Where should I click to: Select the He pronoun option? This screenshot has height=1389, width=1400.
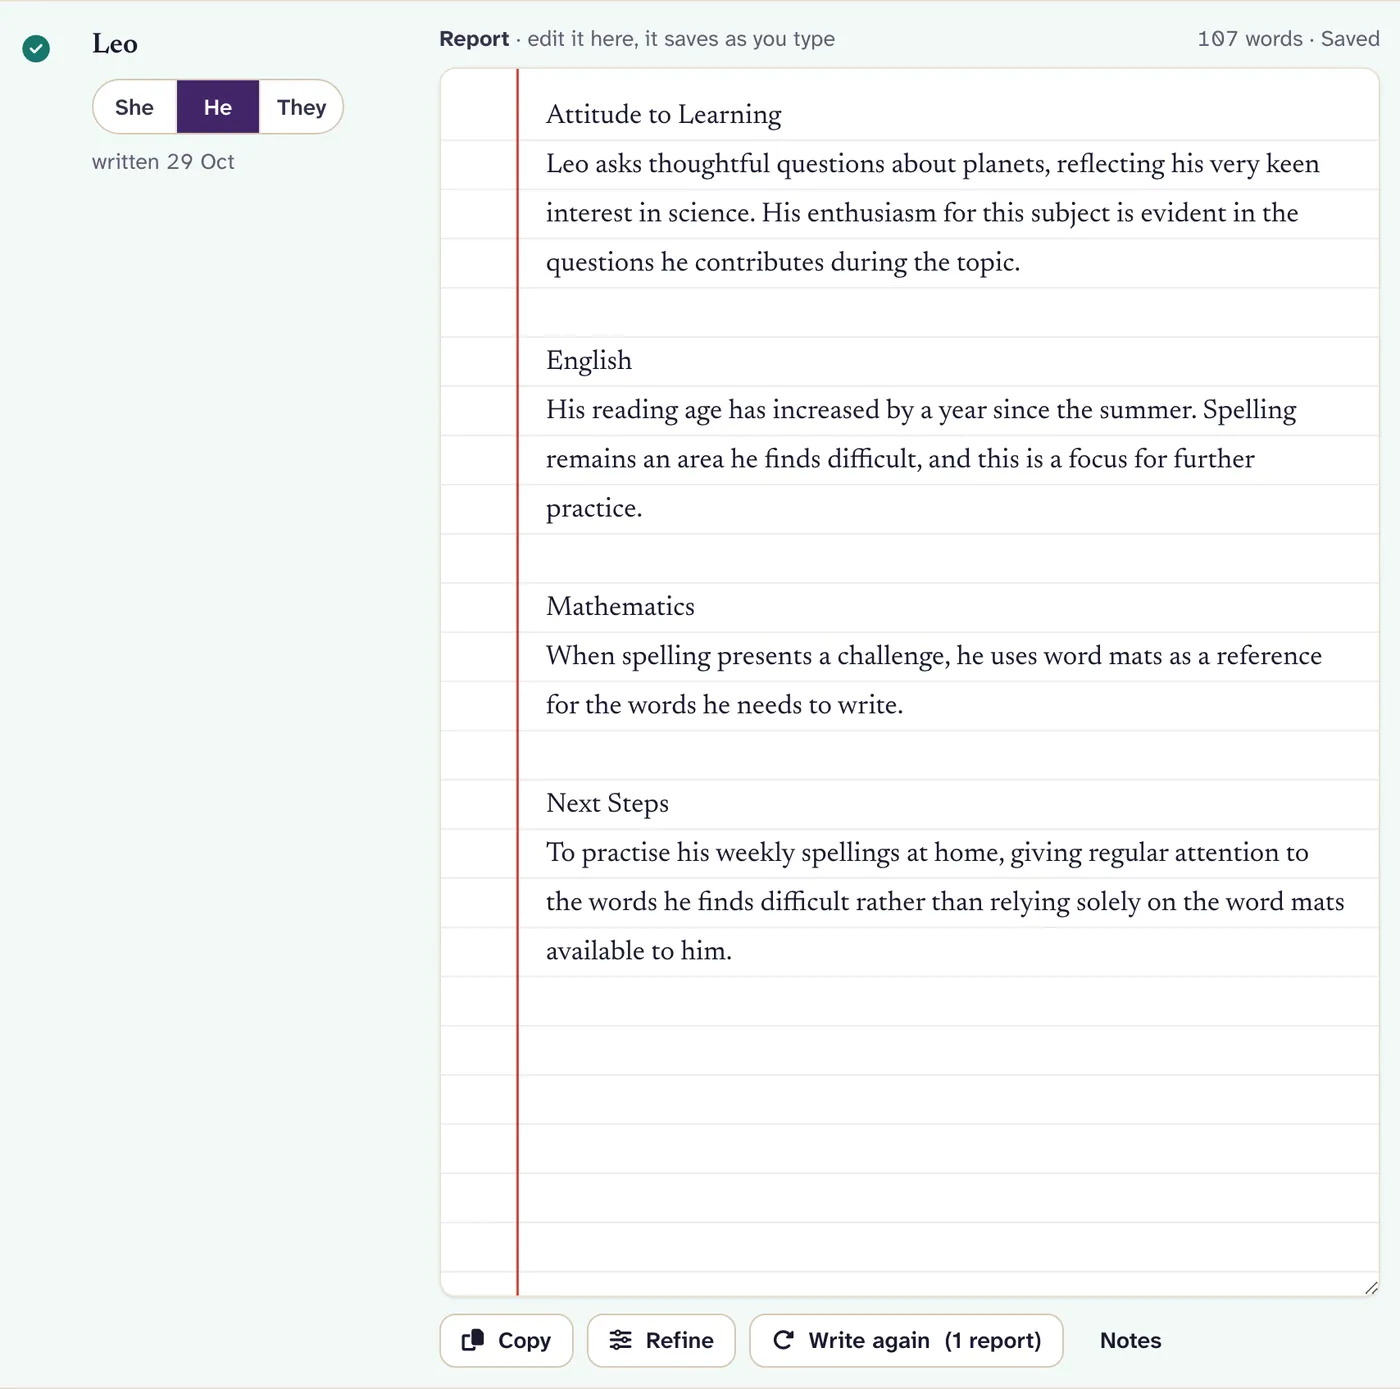pos(218,107)
